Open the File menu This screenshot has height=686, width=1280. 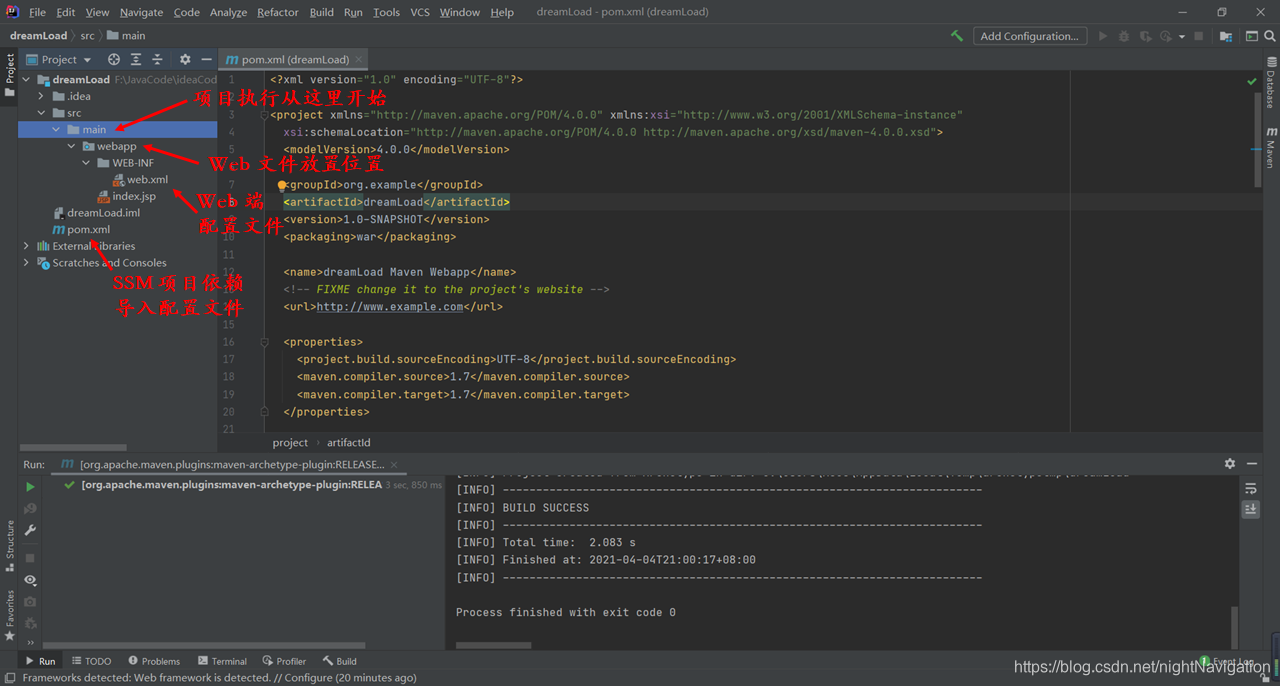(x=38, y=12)
